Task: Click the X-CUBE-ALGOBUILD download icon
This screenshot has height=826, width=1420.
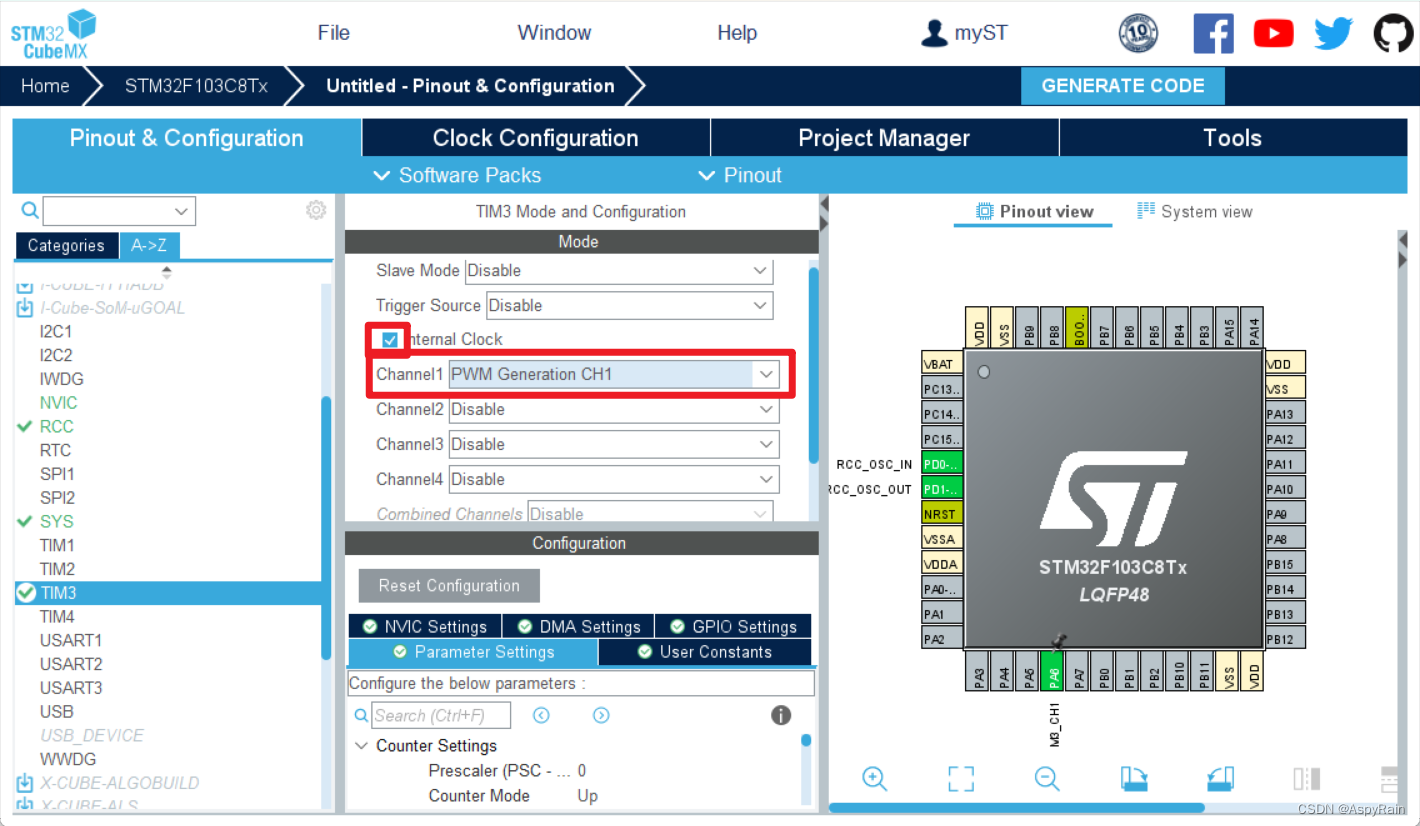Action: coord(25,783)
